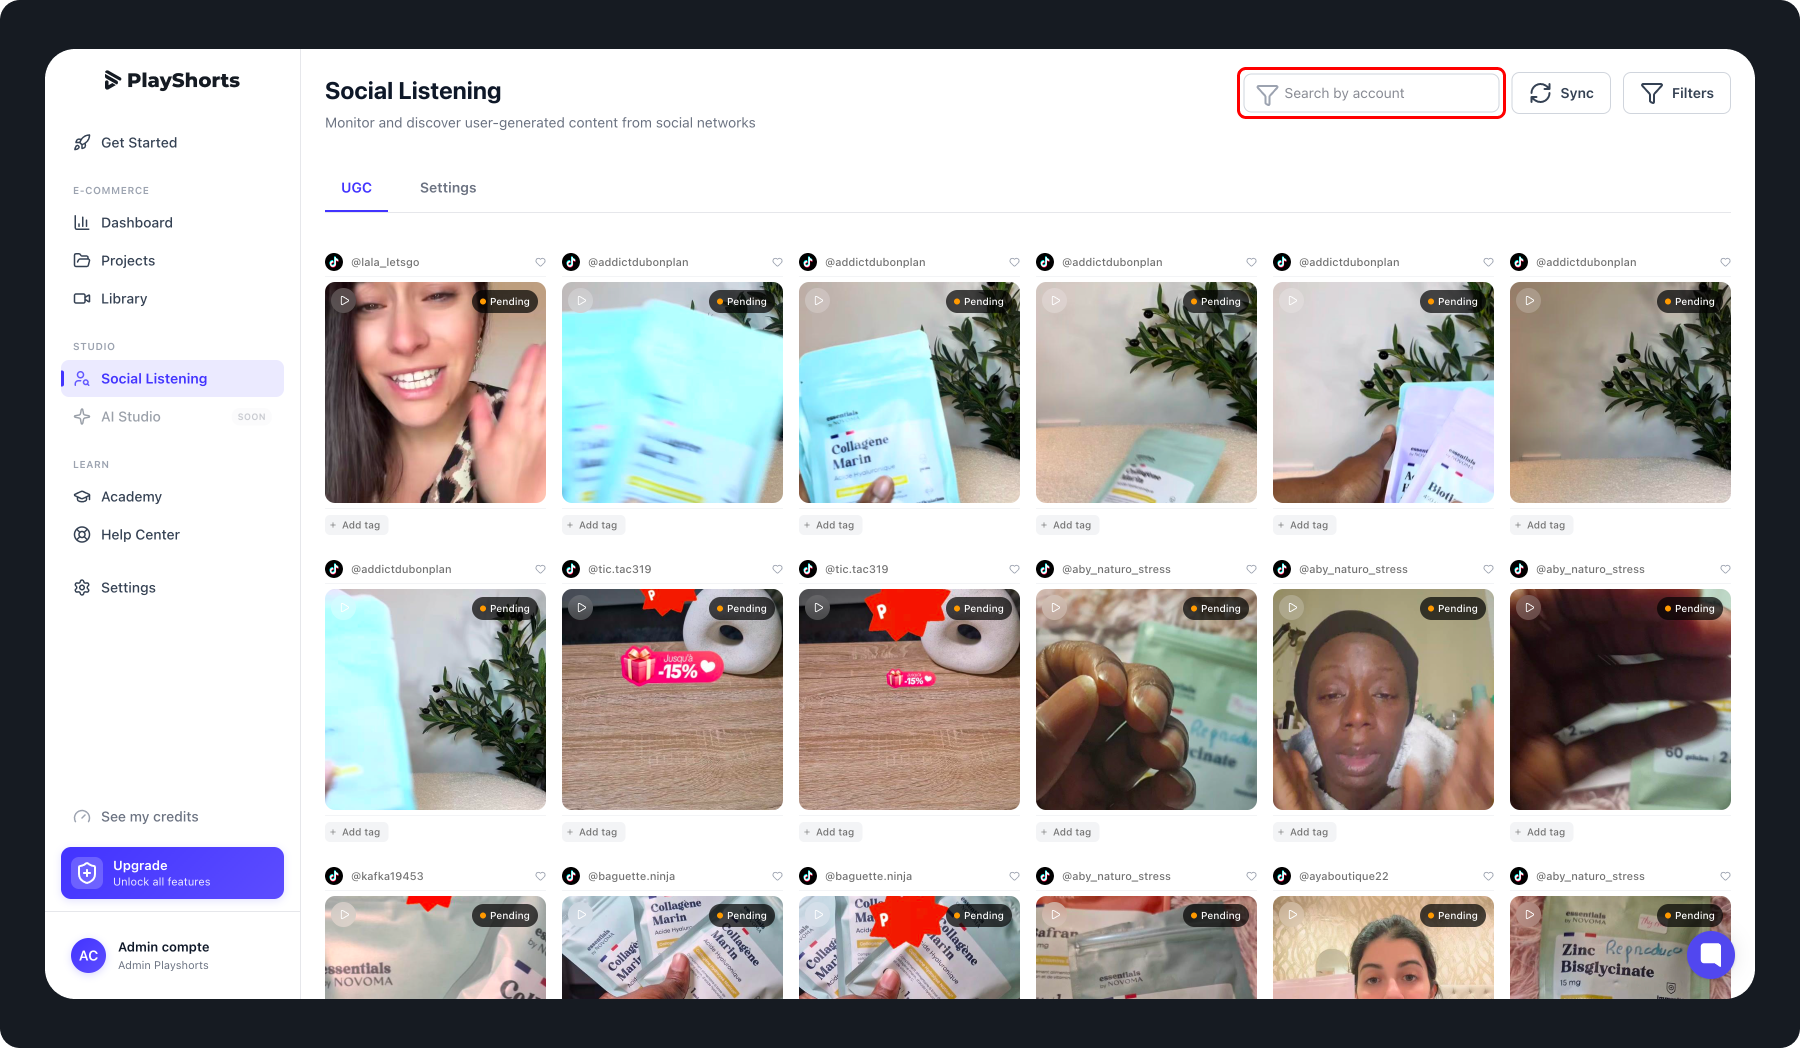Select AI Studio in the sidebar

[x=172, y=417]
